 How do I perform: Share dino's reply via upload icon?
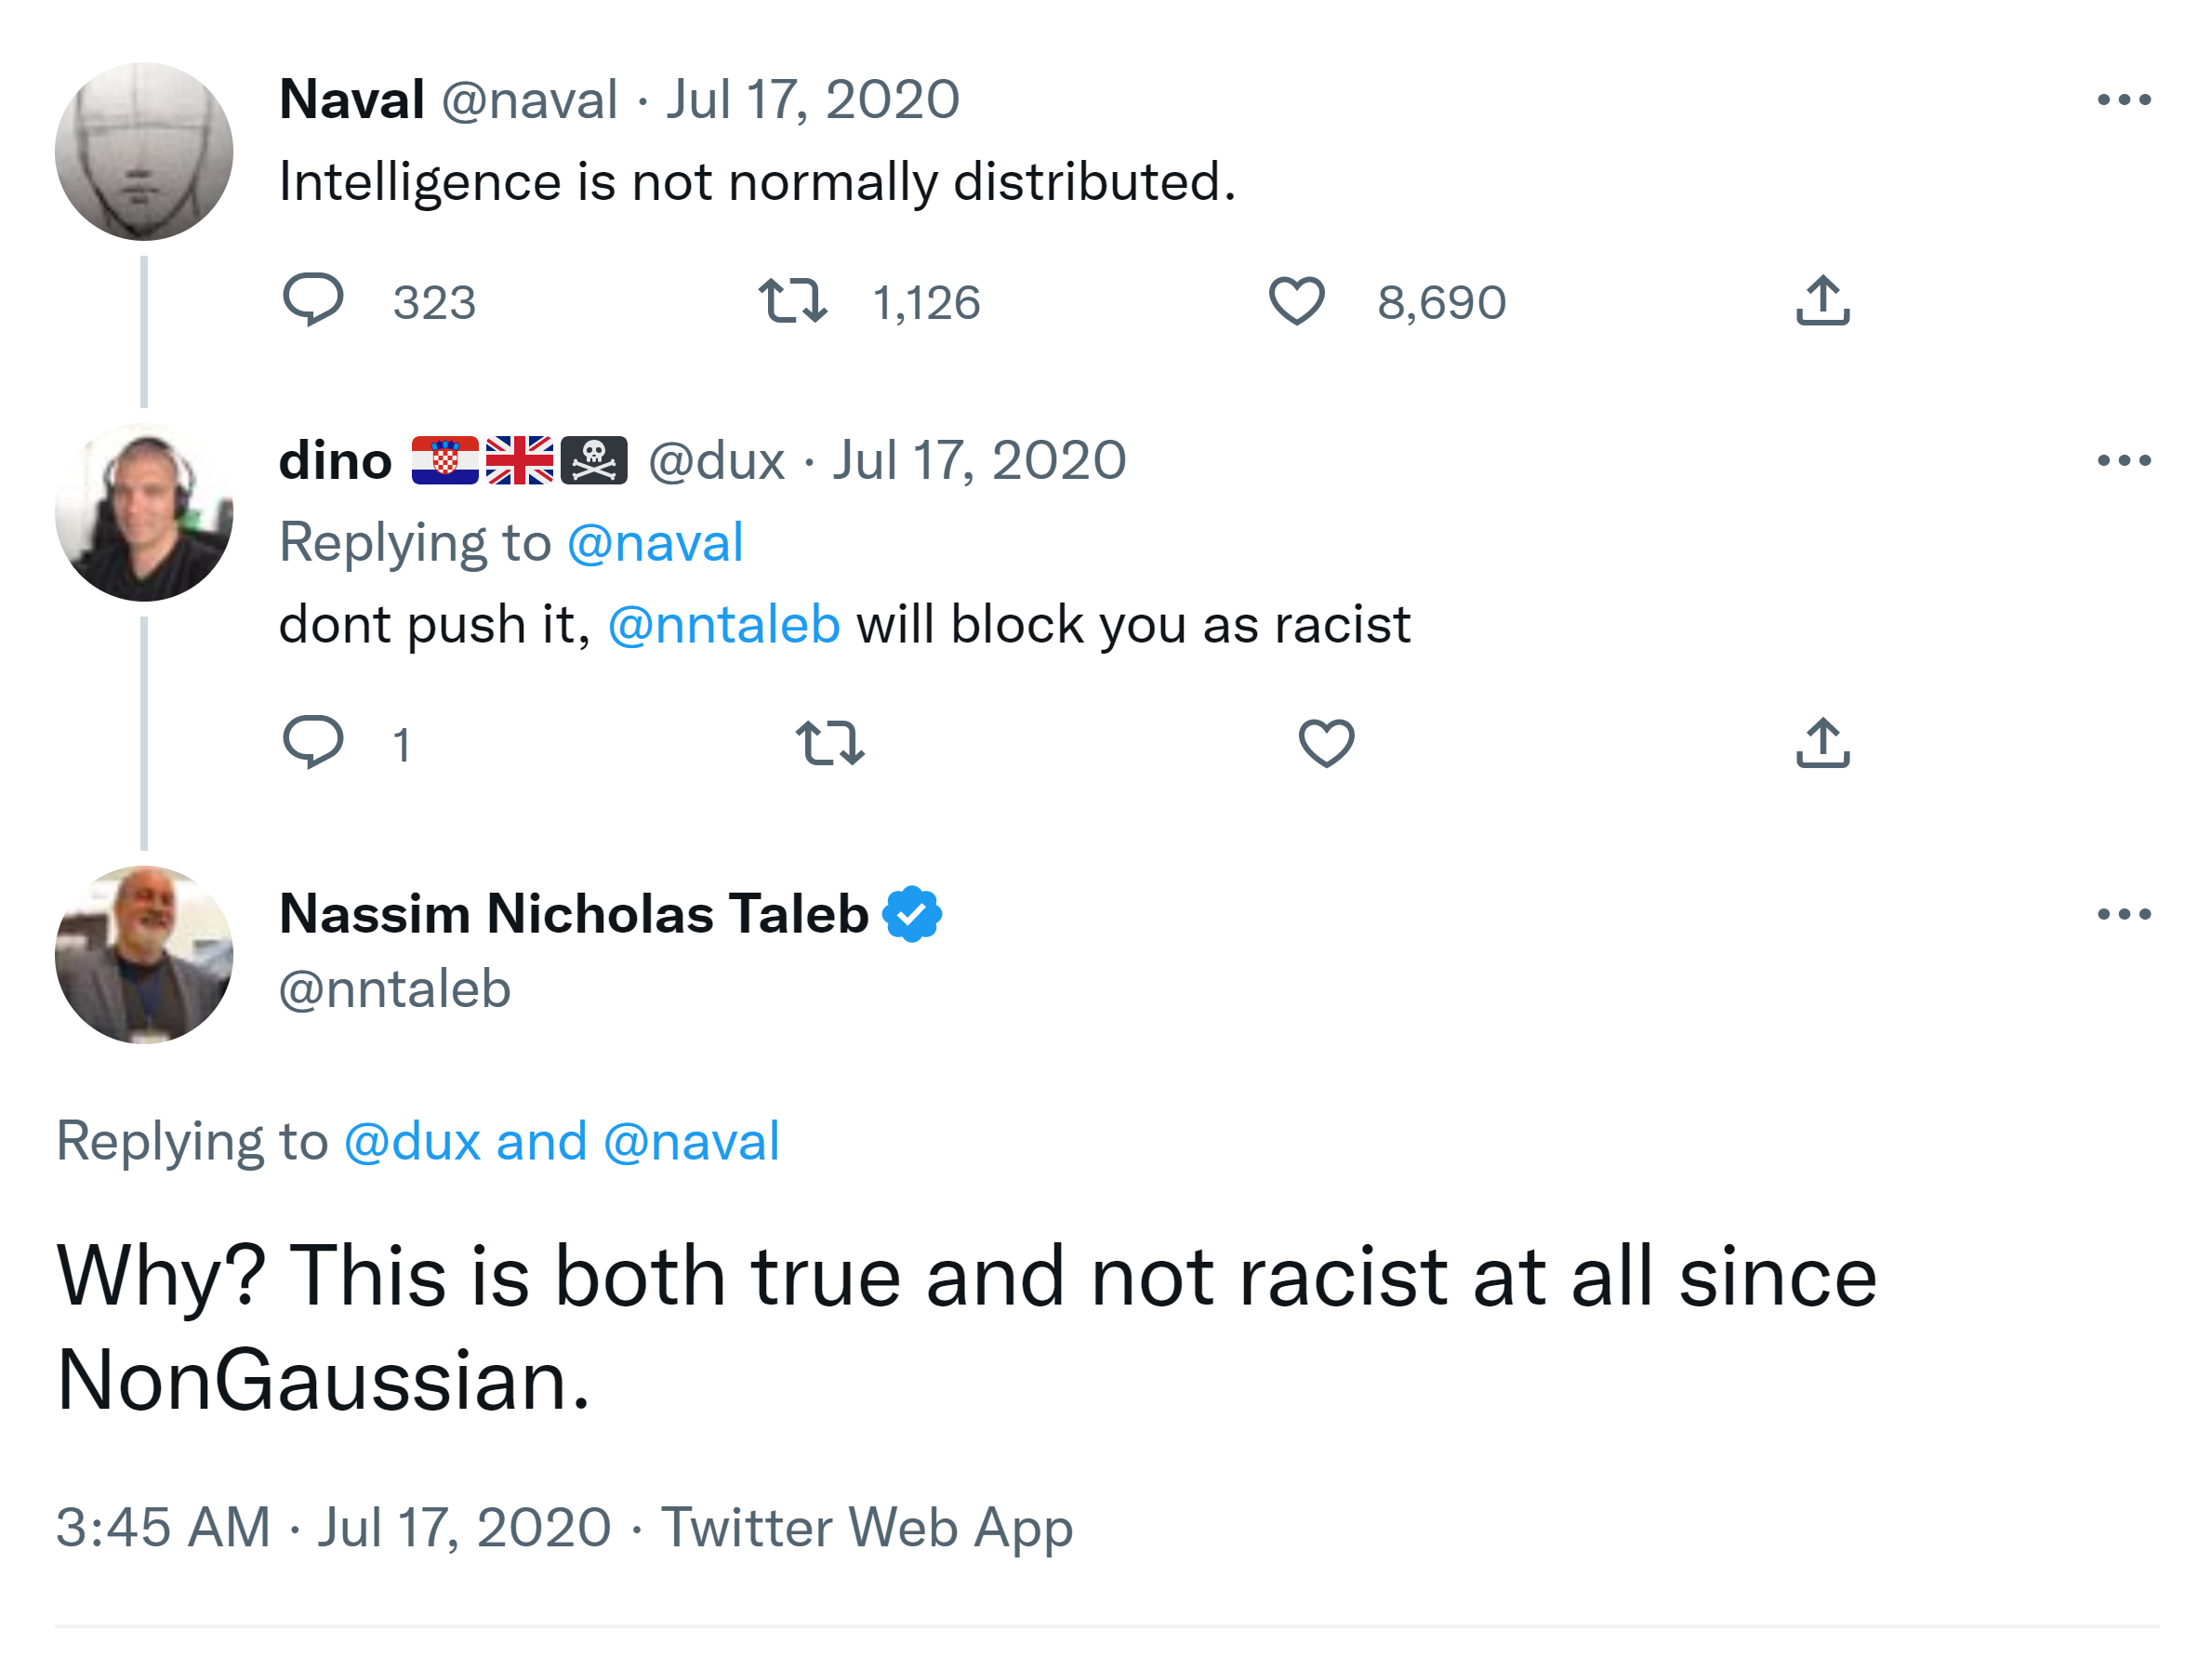point(1822,743)
